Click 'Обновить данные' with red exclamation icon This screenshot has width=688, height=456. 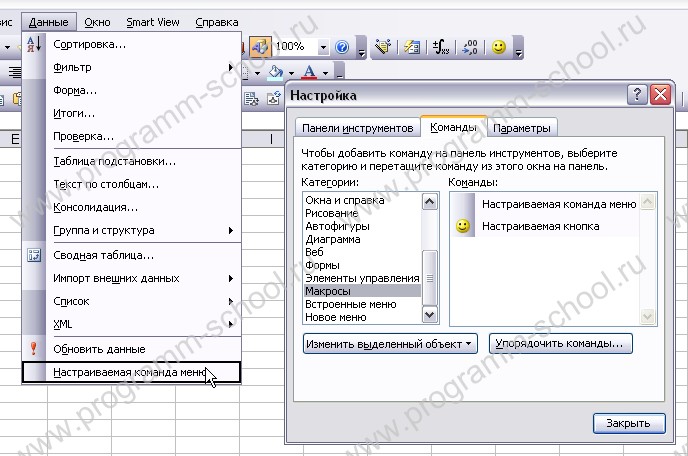point(99,349)
